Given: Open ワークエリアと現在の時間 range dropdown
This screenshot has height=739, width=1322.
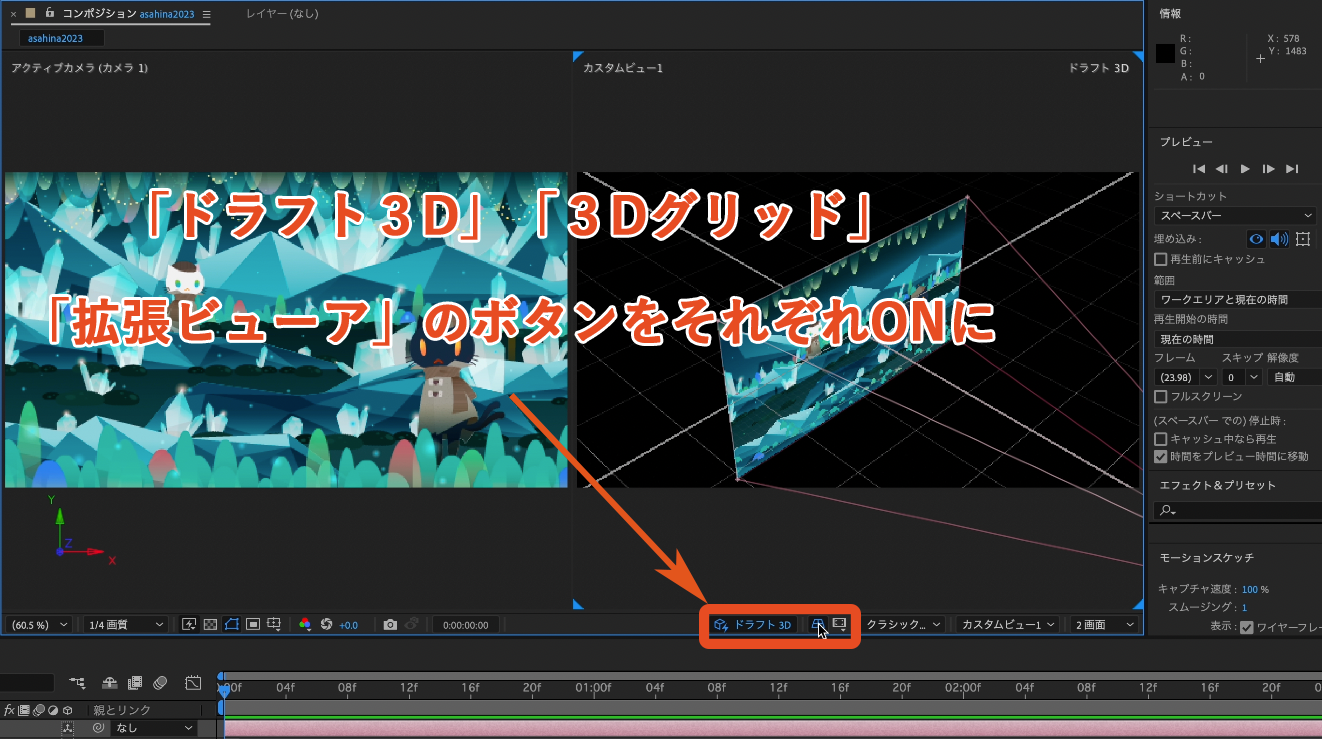Looking at the screenshot, I should 1237,299.
